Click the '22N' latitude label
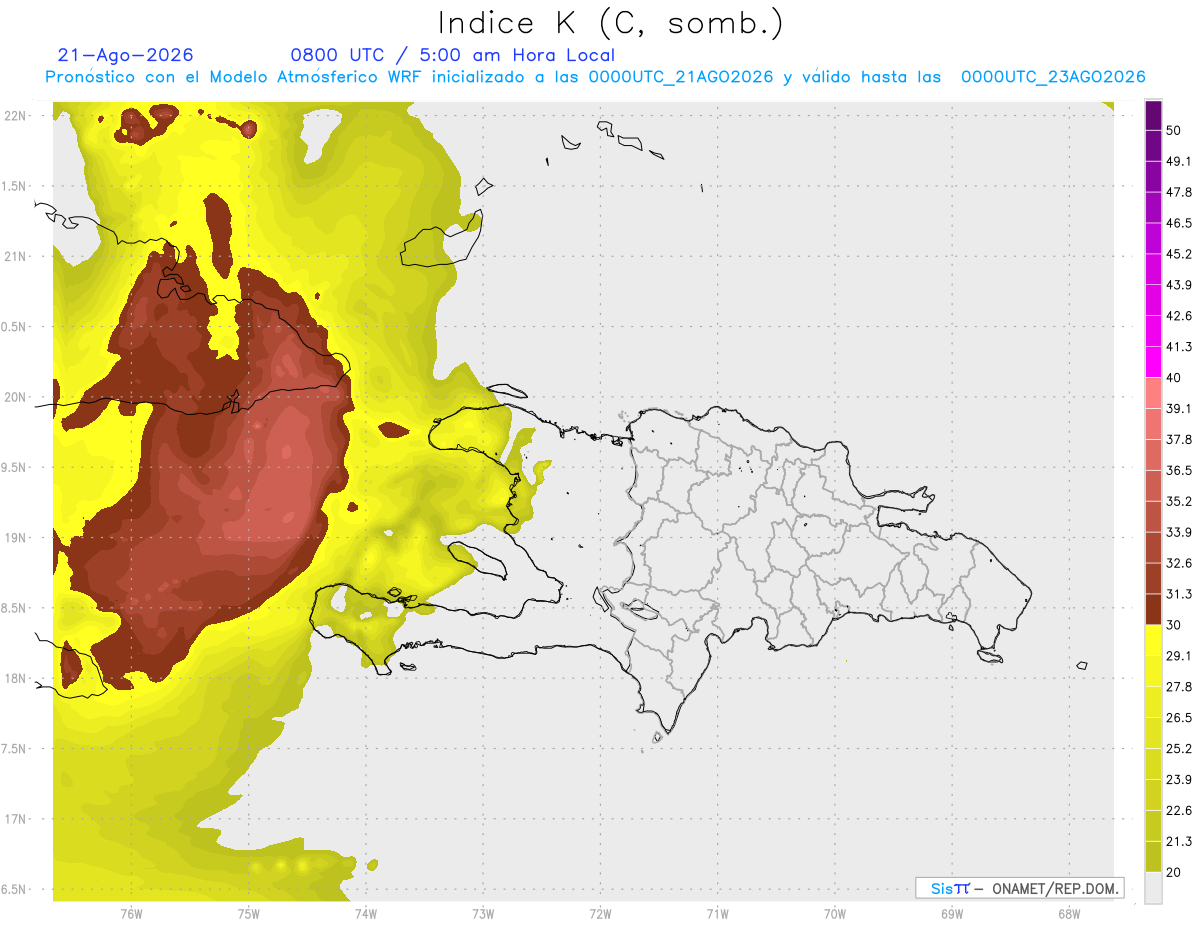 coord(15,116)
